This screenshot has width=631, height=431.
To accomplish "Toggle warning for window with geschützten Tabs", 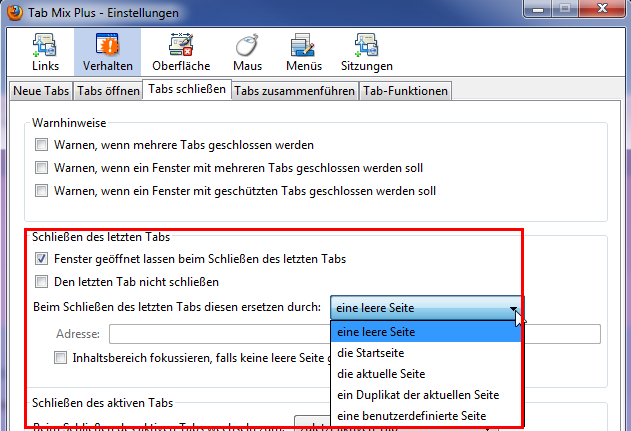I will tap(41, 190).
